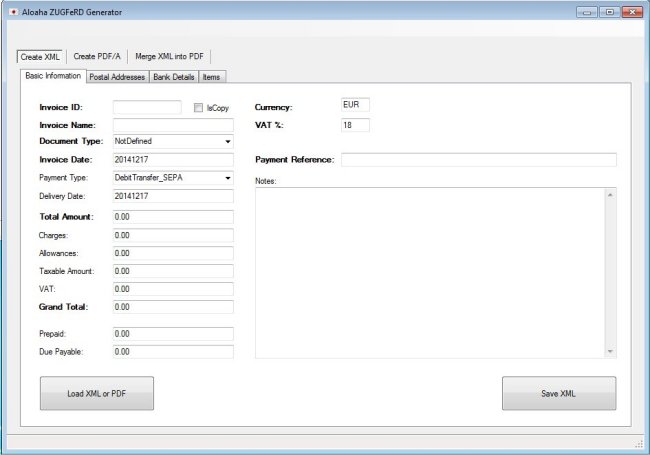The height and width of the screenshot is (455, 650).
Task: Click the Save XML button
Action: point(559,393)
